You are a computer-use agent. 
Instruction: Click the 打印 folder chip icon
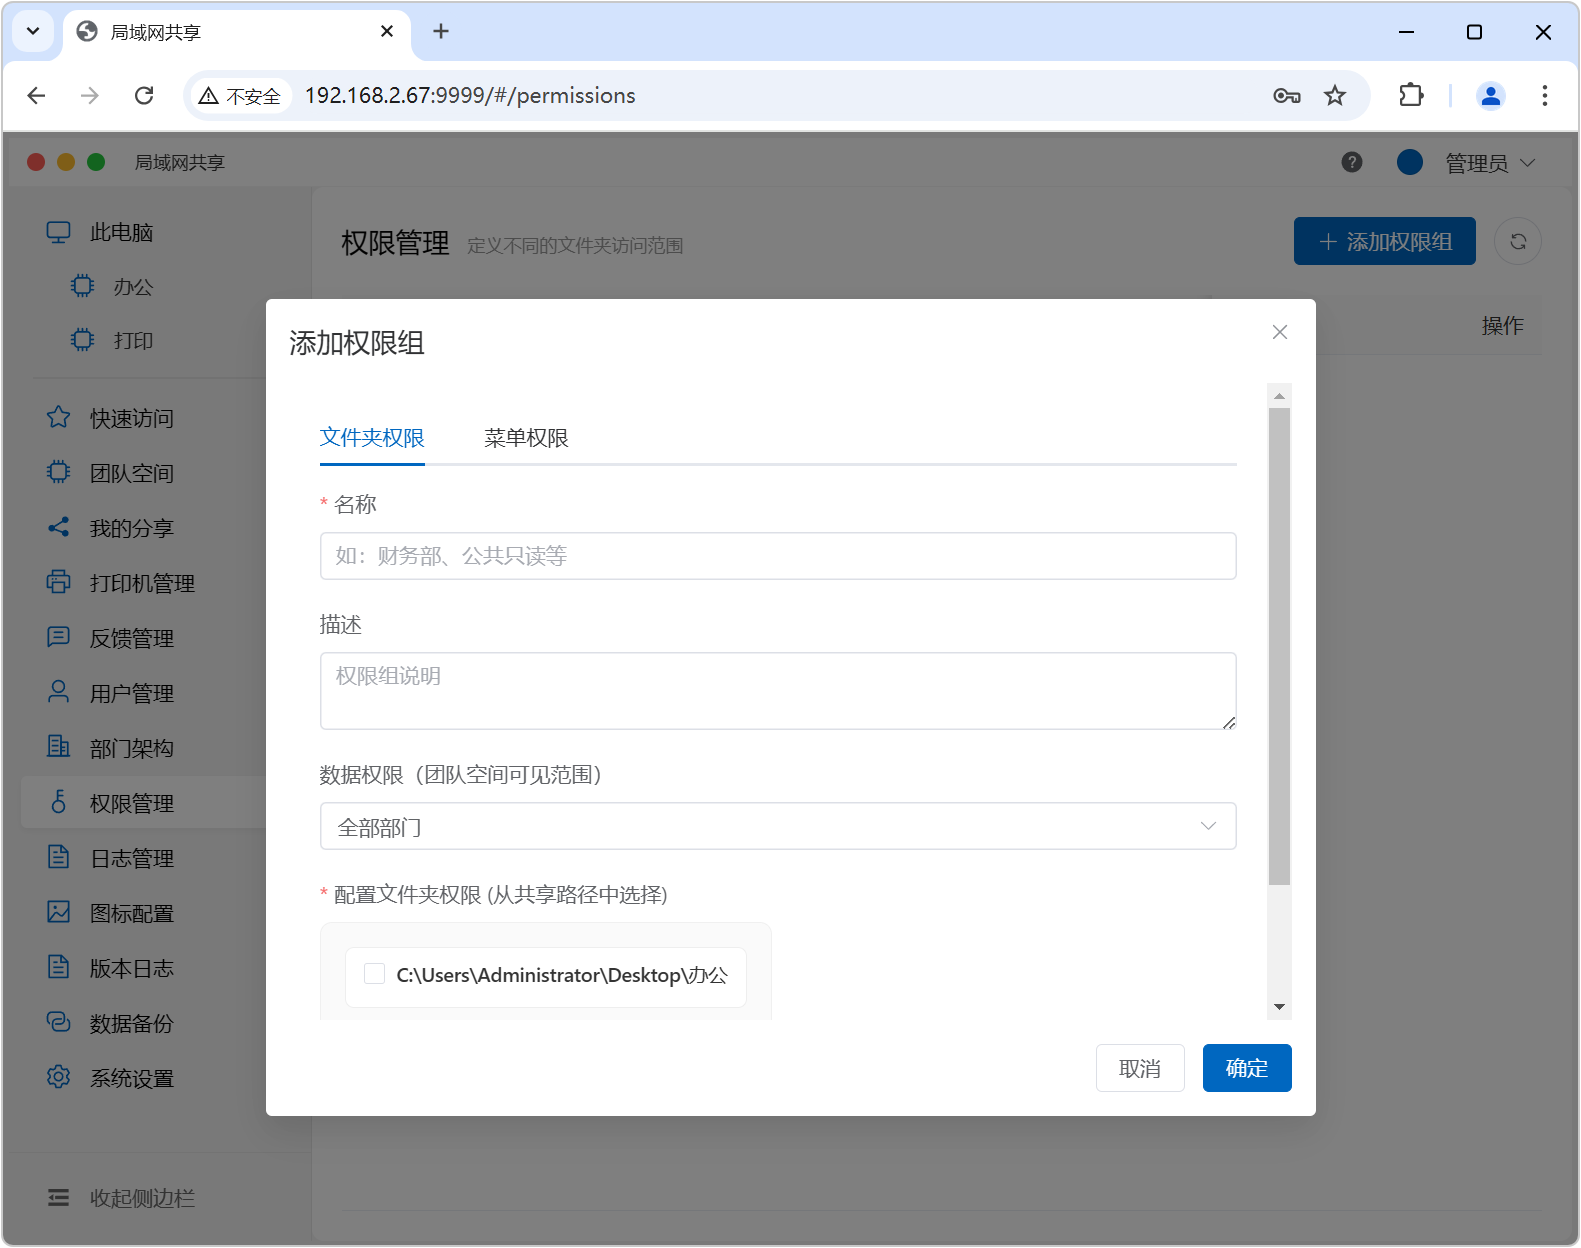coord(83,340)
